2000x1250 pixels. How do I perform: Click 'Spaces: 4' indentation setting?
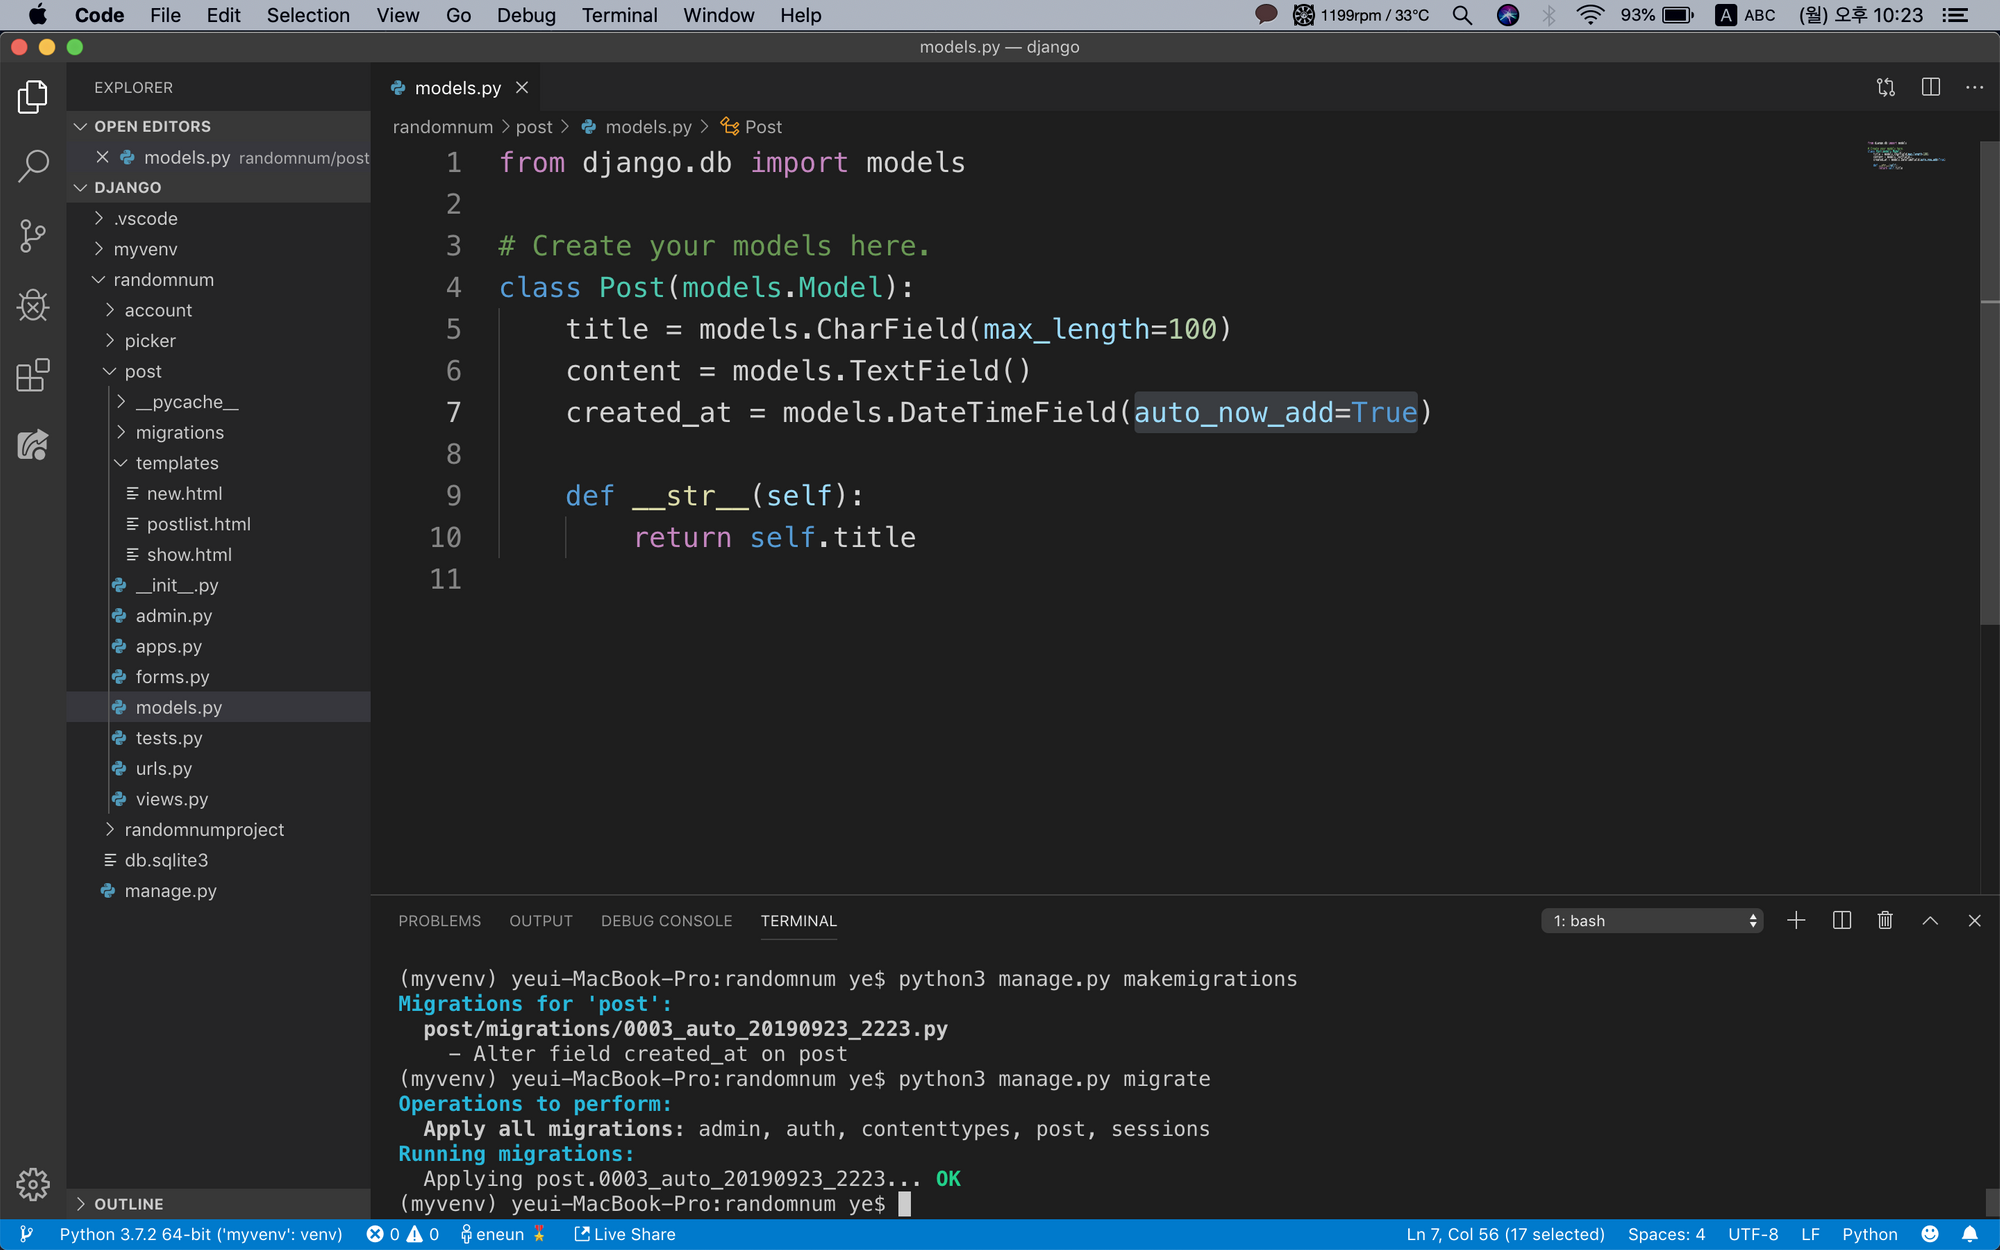coord(1666,1234)
